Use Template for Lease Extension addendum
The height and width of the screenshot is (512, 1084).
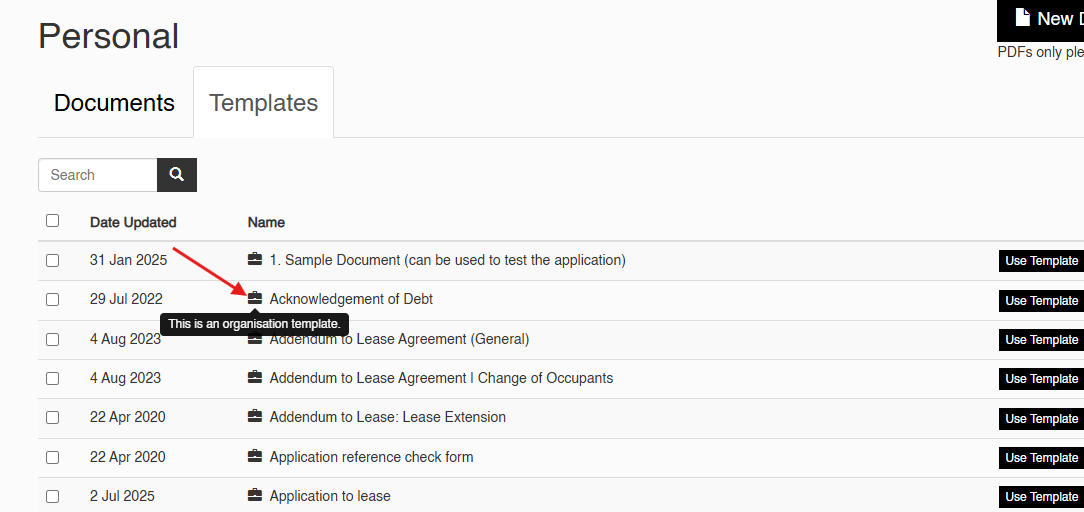[1041, 418]
